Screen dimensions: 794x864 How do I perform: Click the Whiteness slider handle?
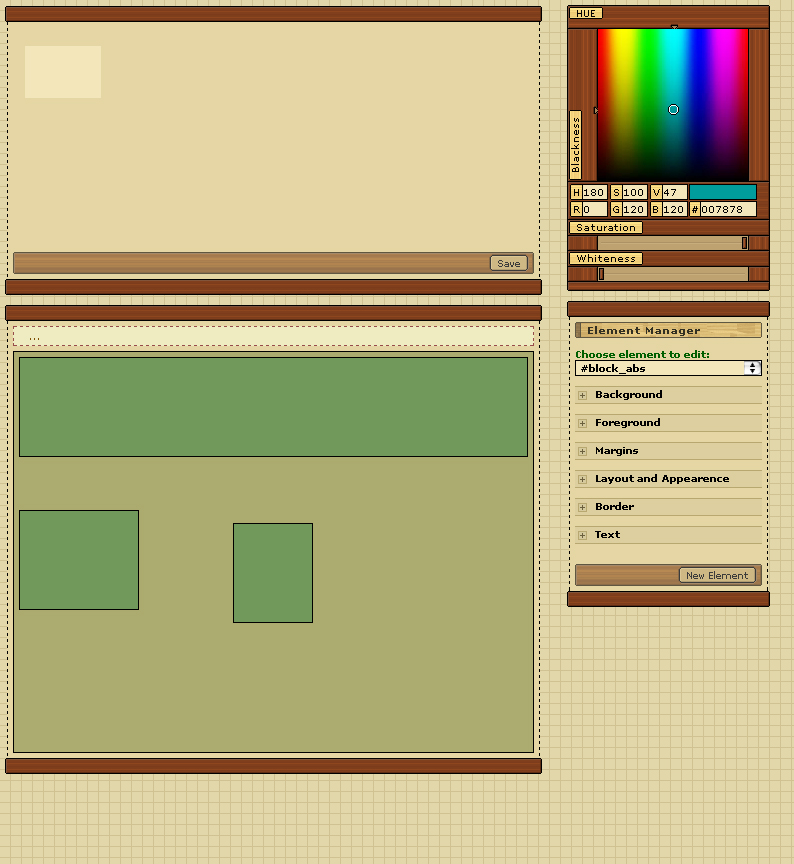pyautogui.click(x=601, y=274)
